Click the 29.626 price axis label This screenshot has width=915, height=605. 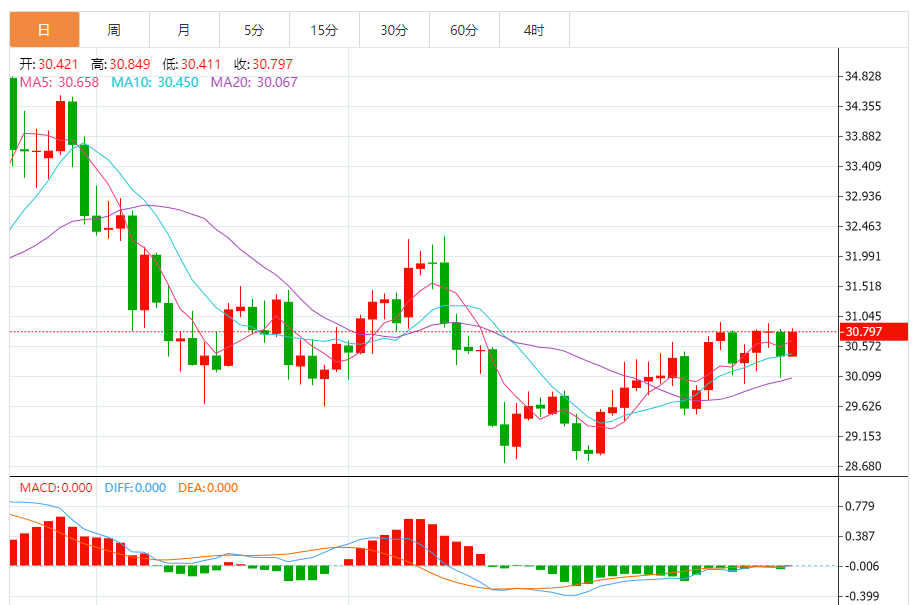pos(863,406)
